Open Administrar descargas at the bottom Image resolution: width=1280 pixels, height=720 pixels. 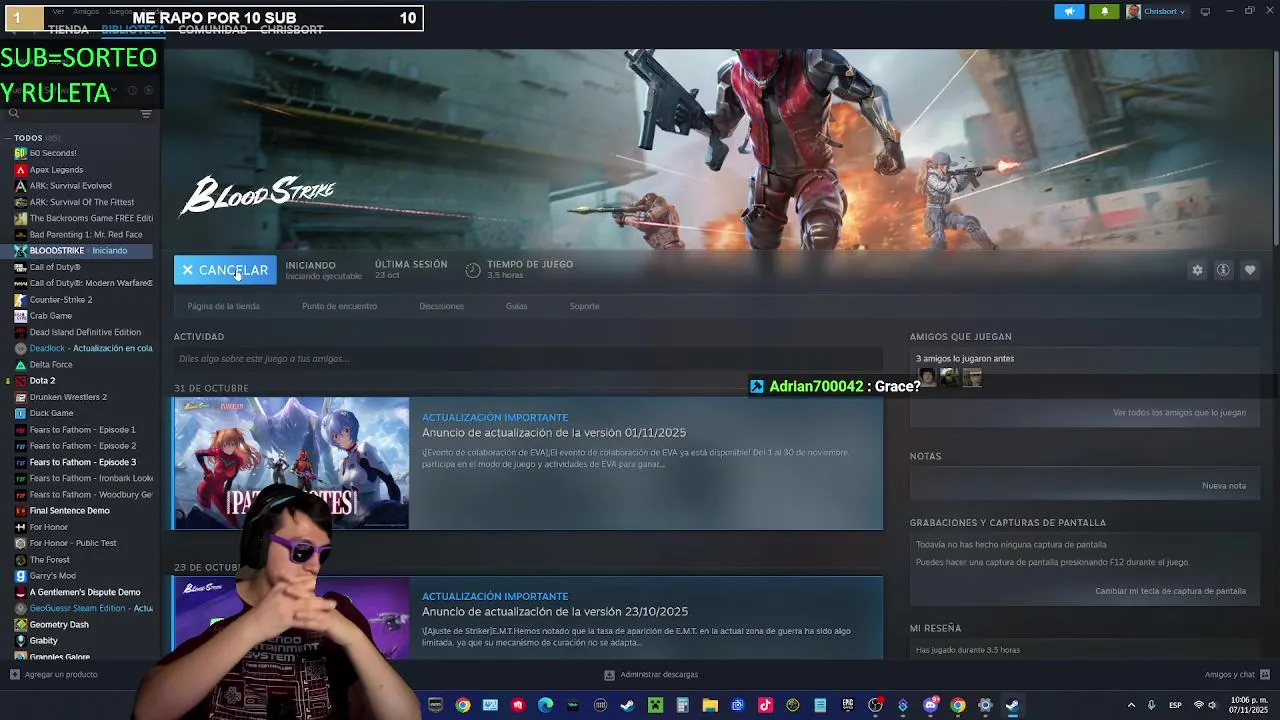click(651, 675)
